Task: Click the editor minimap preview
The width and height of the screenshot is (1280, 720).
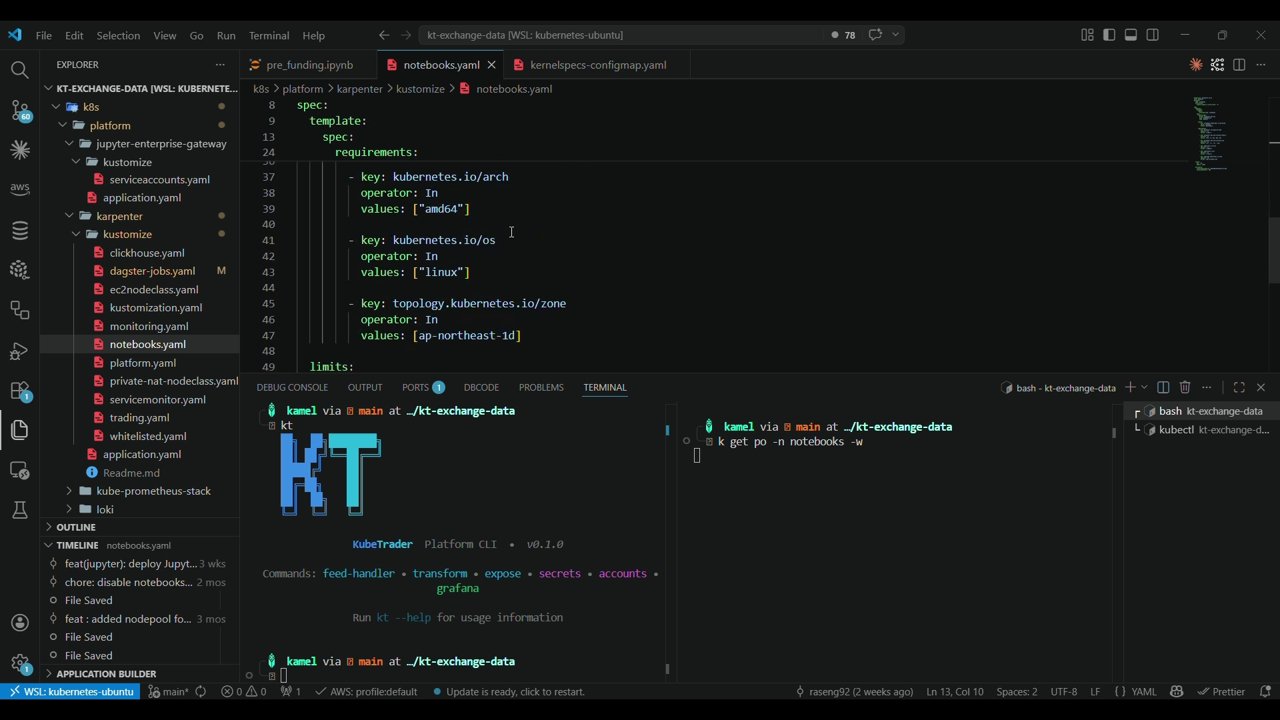Action: (x=1209, y=133)
